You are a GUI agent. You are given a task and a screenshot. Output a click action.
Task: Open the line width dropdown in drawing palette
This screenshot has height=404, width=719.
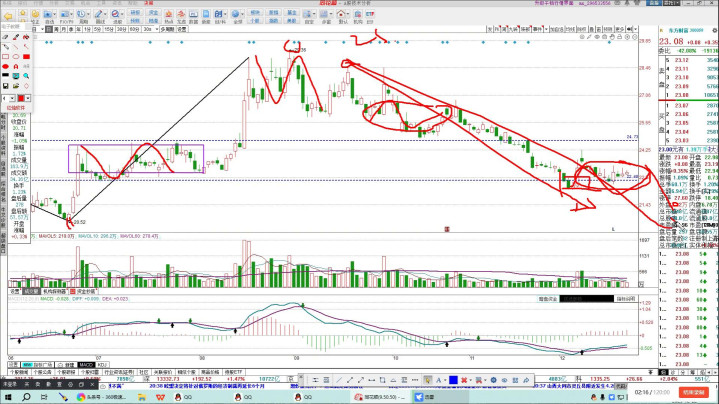coord(12,98)
